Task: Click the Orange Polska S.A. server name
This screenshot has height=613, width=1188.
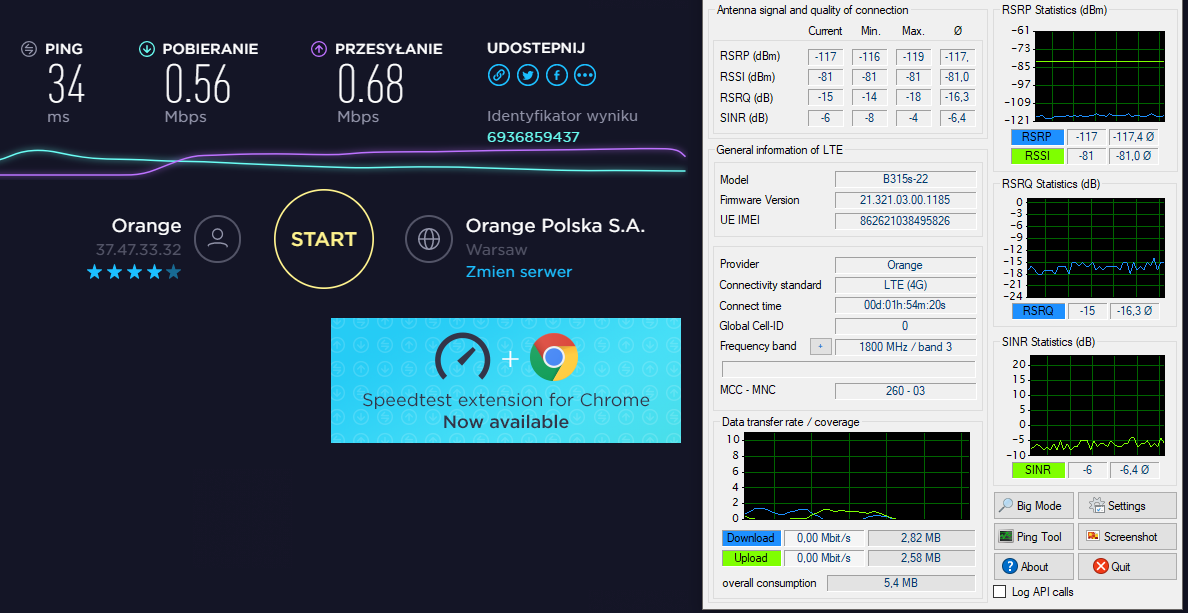Action: pyautogui.click(x=555, y=226)
